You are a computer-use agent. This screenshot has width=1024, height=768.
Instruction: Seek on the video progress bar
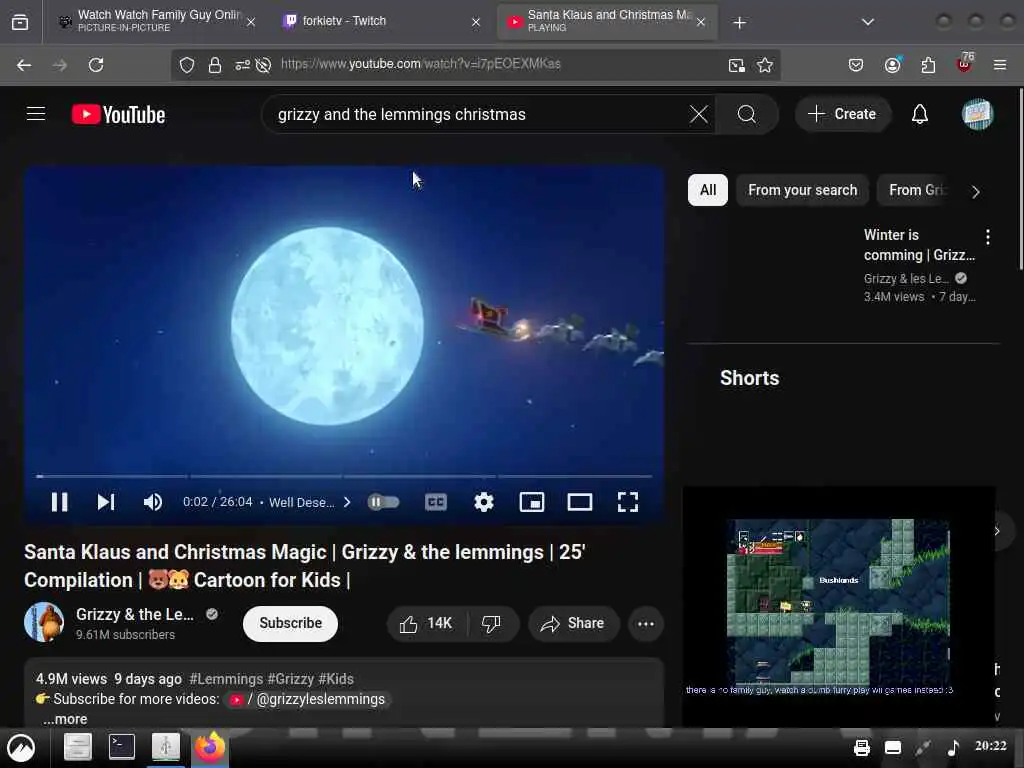[x=344, y=476]
